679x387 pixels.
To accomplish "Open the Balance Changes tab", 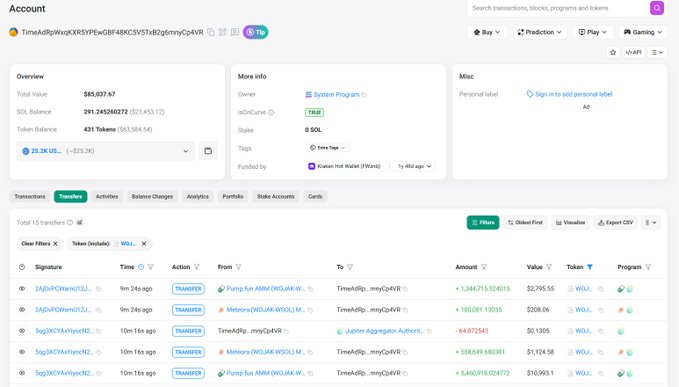I will click(x=152, y=197).
